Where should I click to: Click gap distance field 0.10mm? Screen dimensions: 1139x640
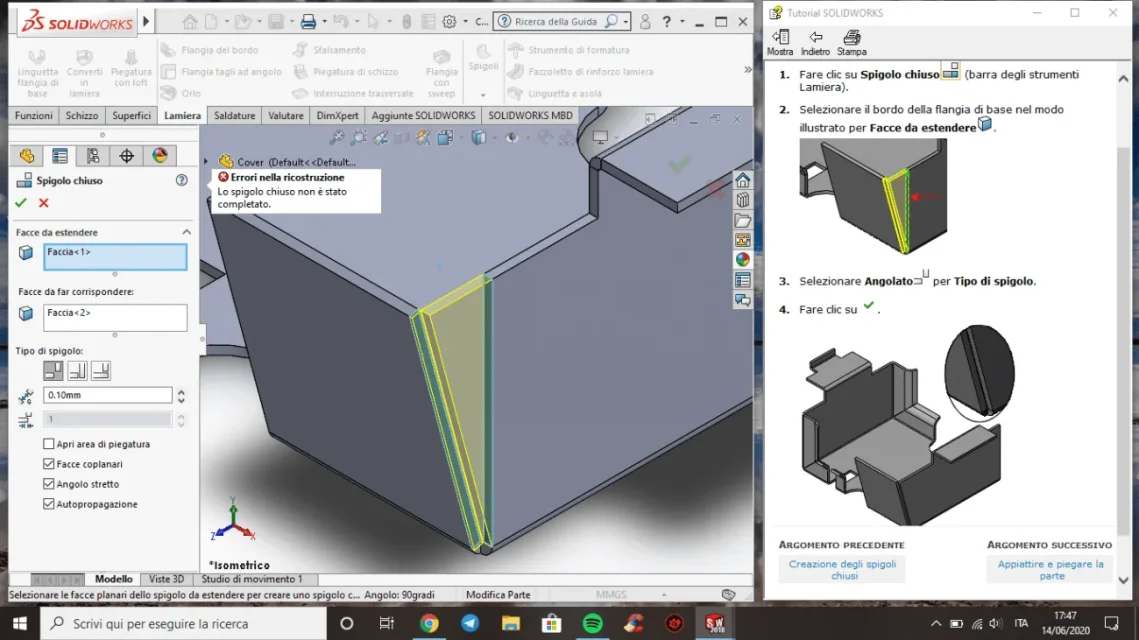[x=108, y=395]
